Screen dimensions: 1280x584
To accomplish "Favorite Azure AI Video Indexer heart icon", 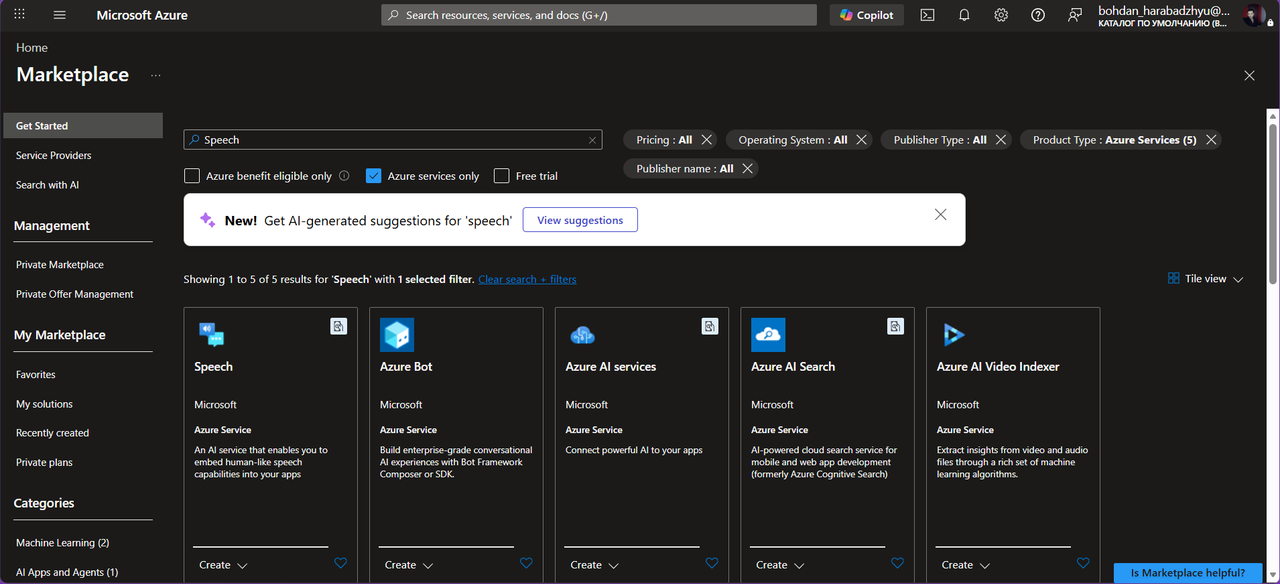I will click(x=1083, y=564).
